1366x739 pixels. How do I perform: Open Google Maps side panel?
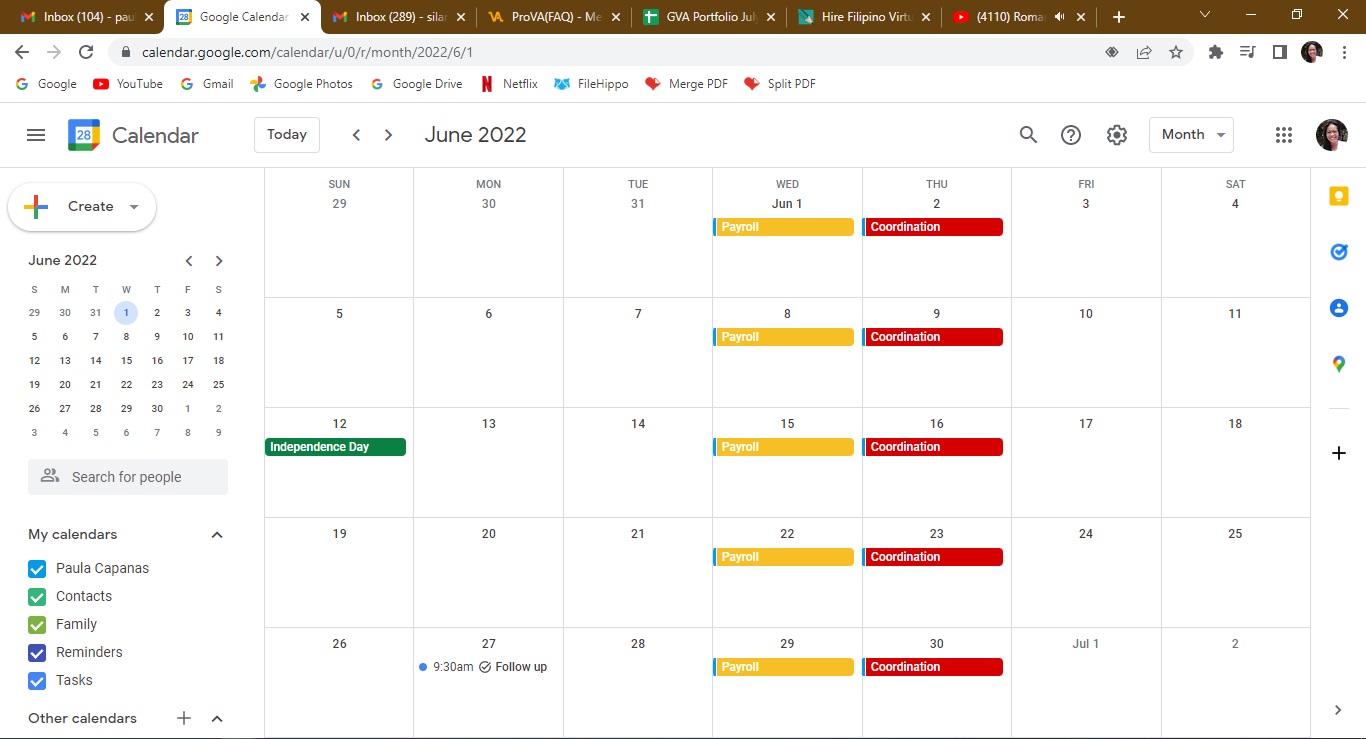1339,364
